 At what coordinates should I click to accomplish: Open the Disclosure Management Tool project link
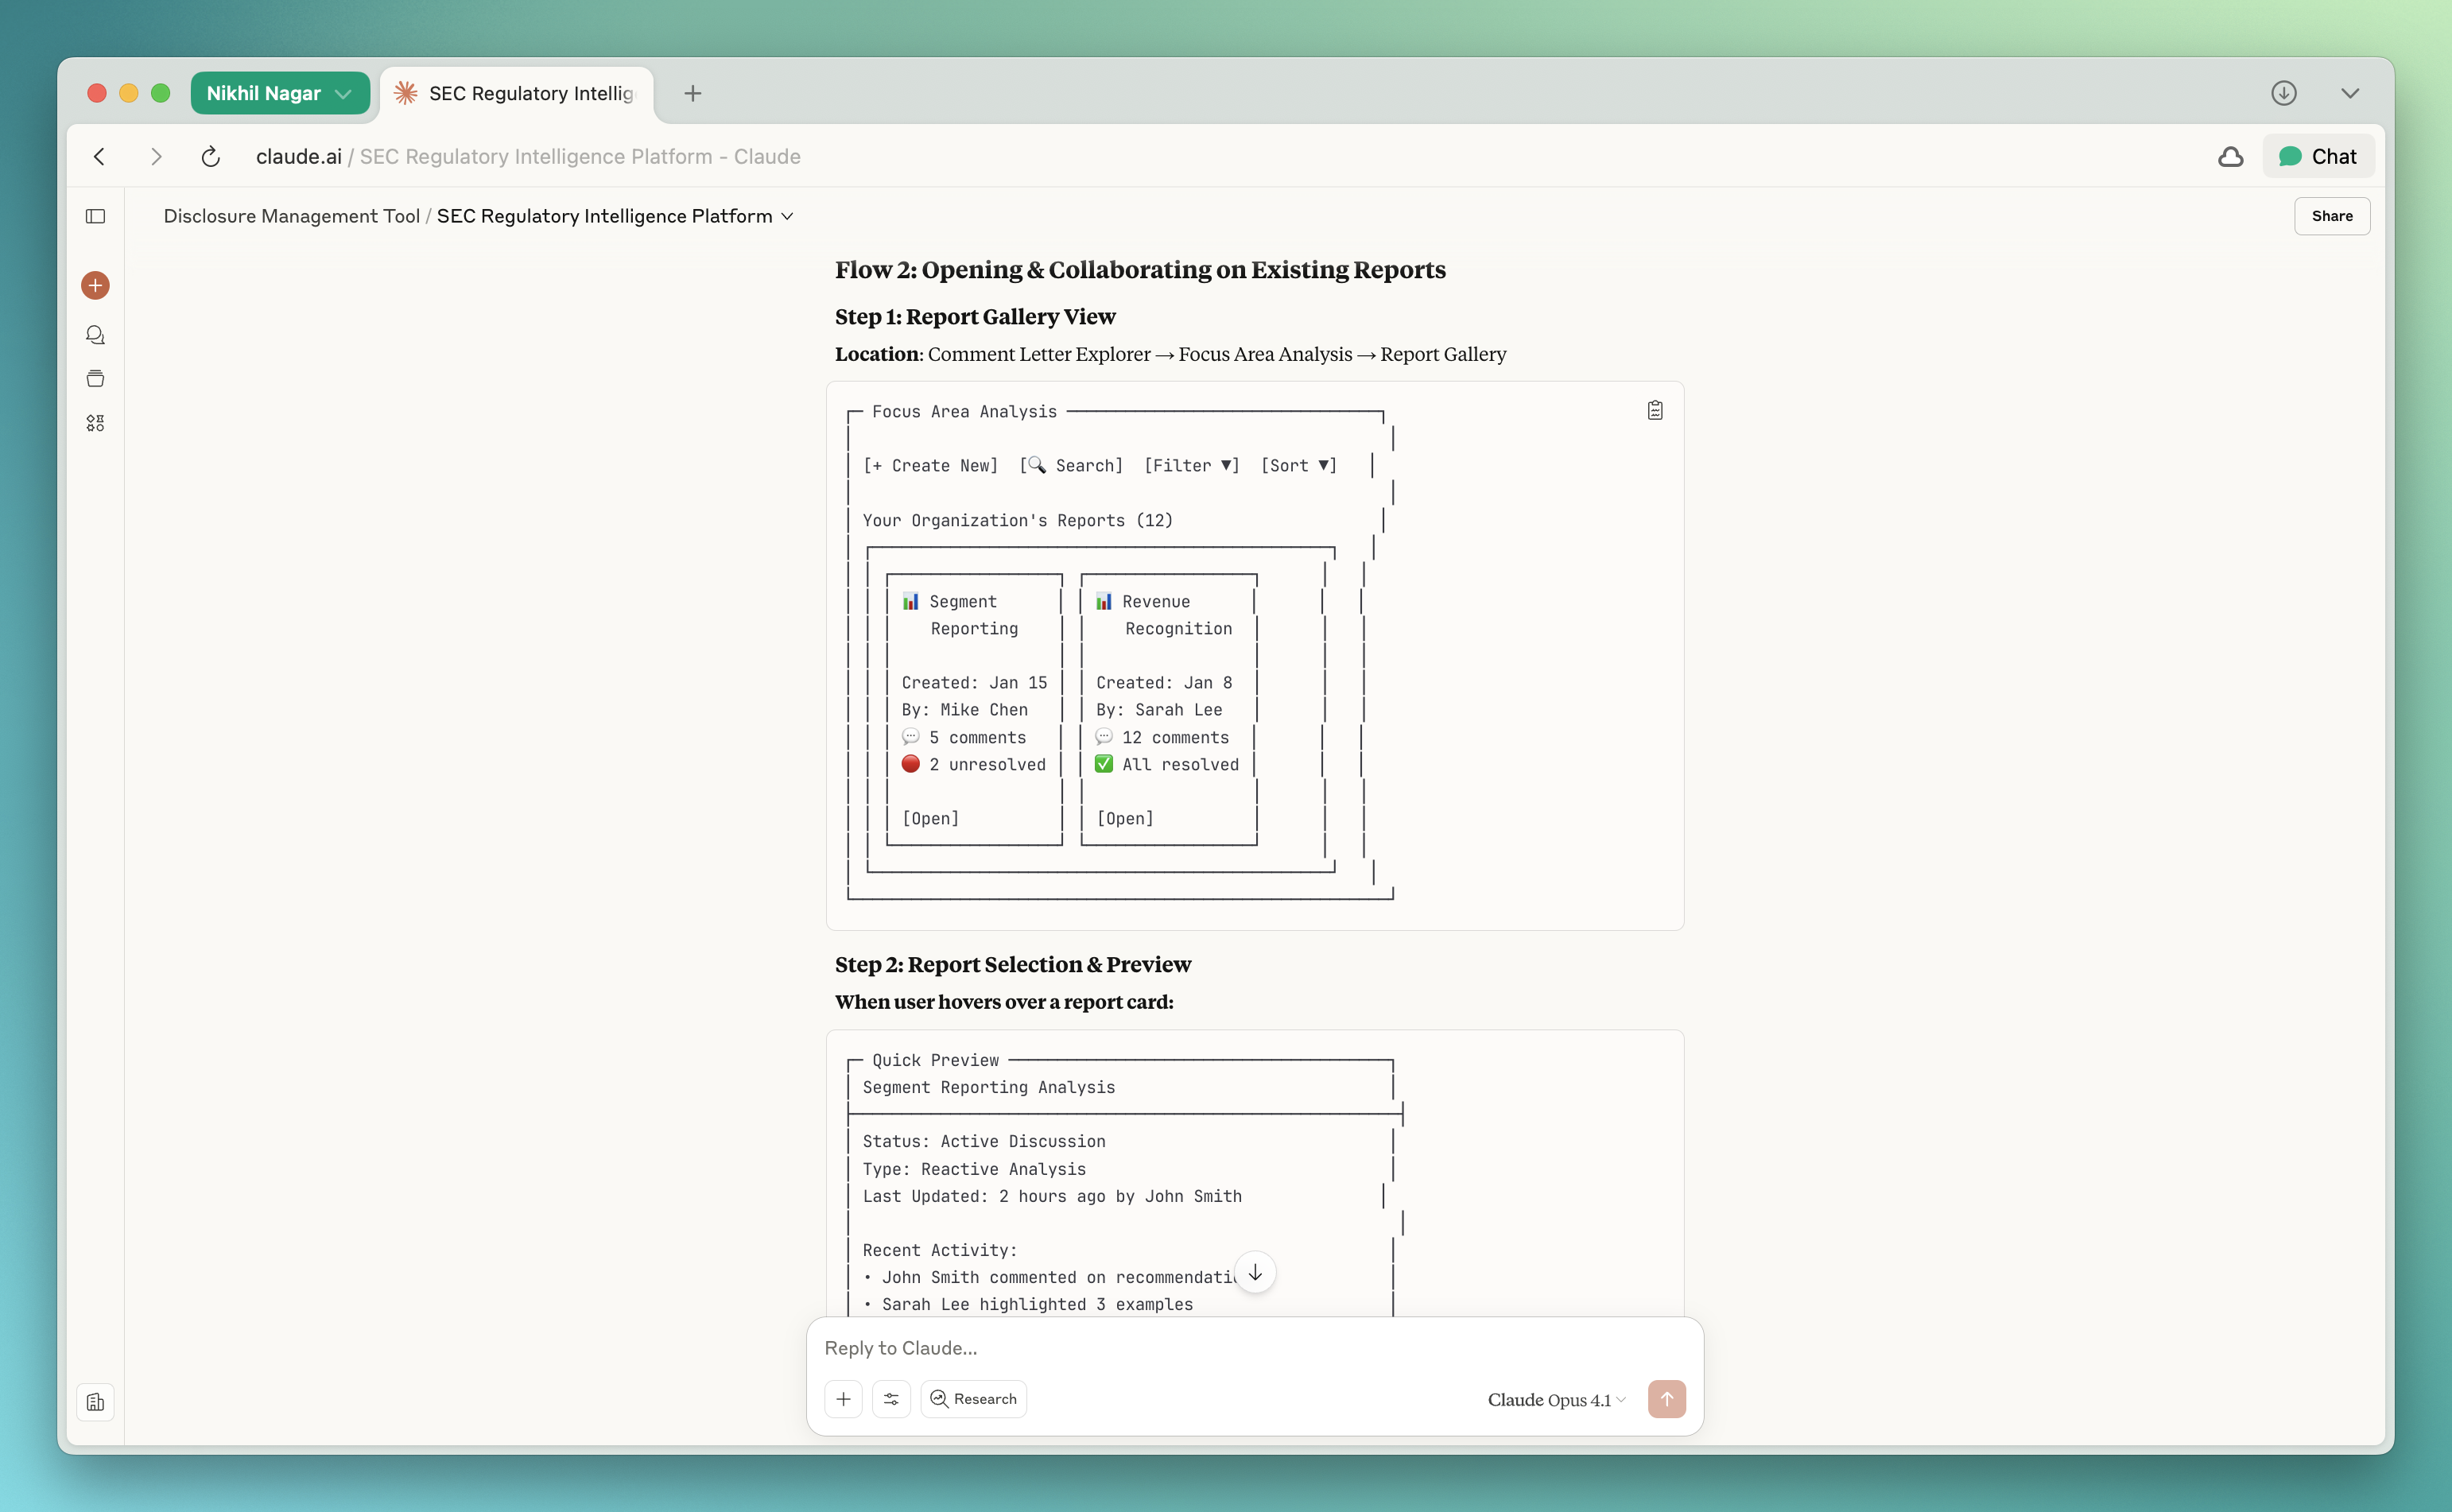pos(291,216)
